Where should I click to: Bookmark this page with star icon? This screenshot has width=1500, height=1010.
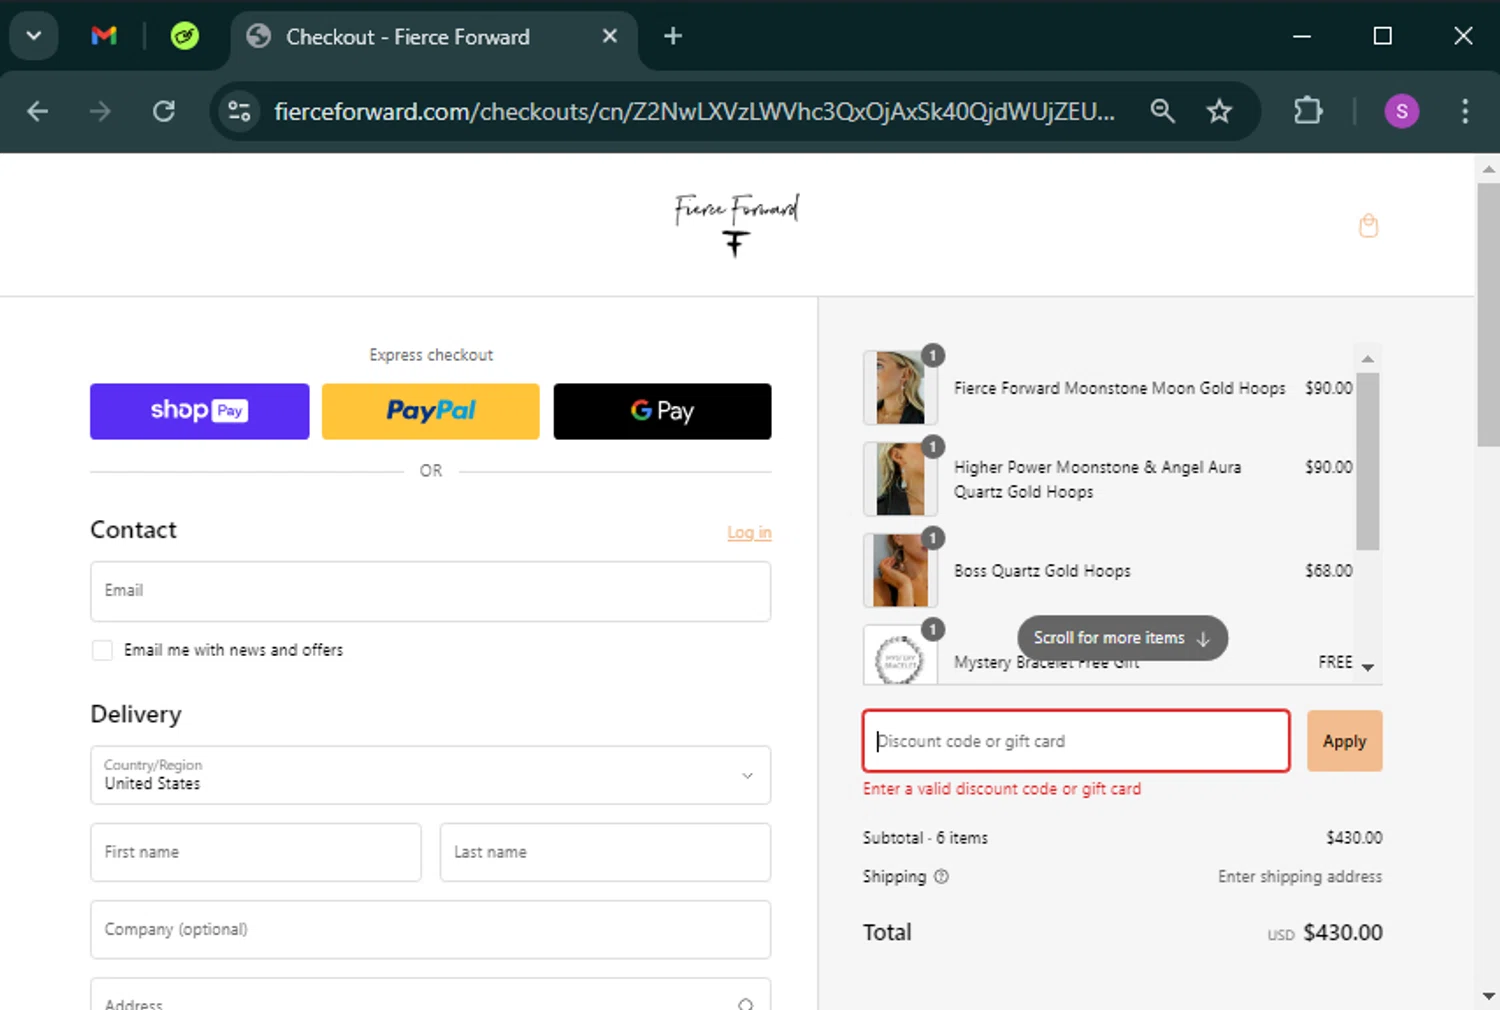click(x=1219, y=111)
